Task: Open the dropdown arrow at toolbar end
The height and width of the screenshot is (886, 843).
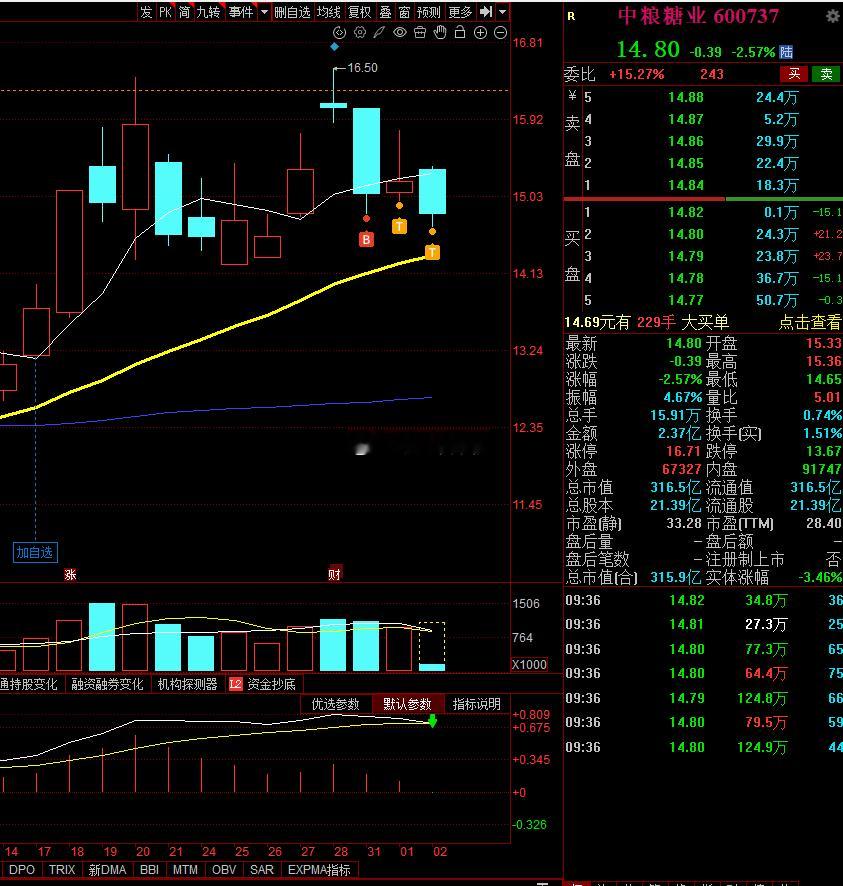Action: coord(502,11)
